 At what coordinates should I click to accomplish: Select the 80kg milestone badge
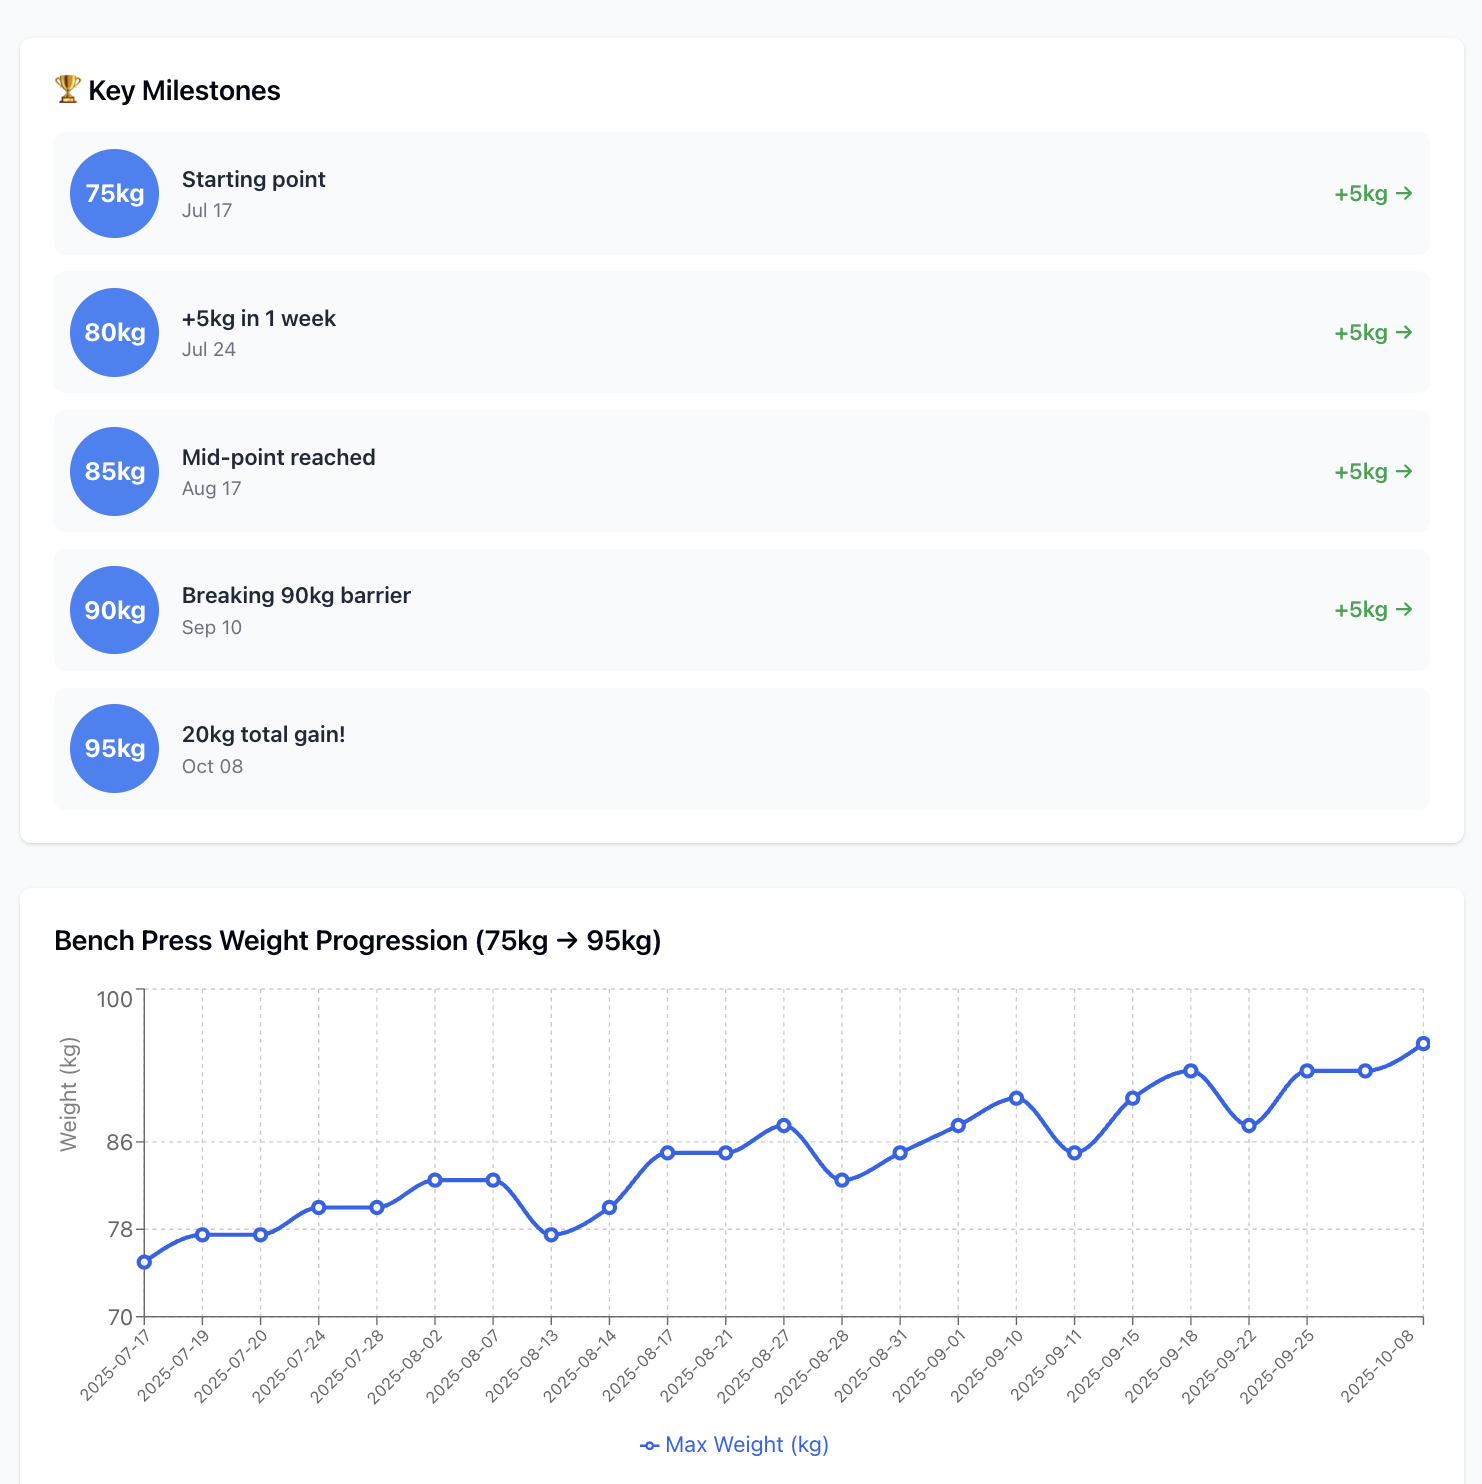point(113,333)
